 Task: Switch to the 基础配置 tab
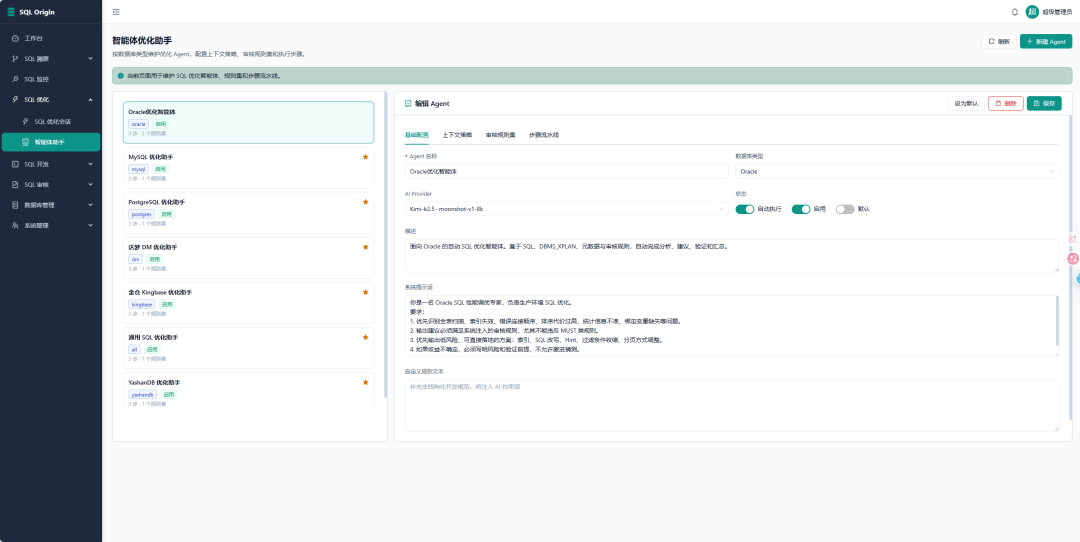pyautogui.click(x=417, y=135)
